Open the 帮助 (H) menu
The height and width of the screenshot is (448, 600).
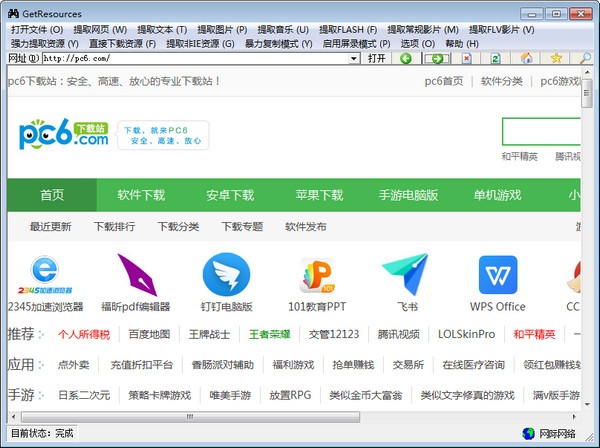pos(462,44)
